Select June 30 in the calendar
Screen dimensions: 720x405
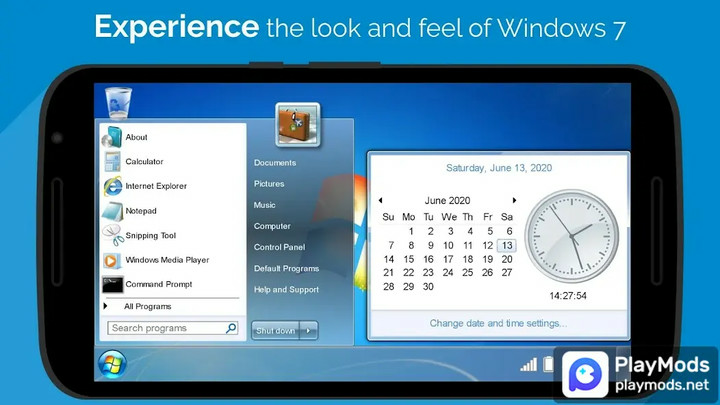[x=428, y=286]
